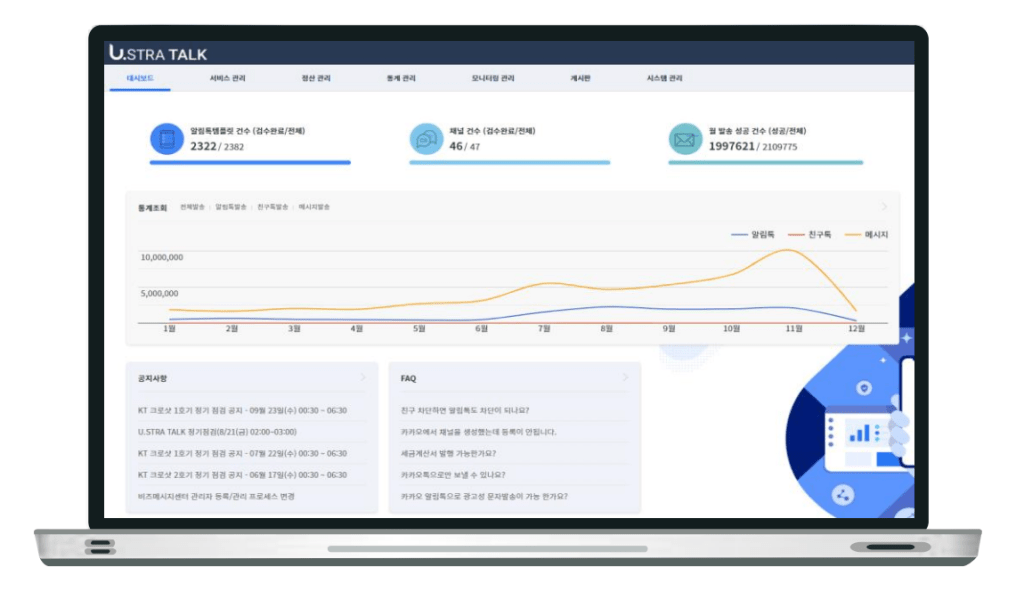
Task: Click the 5,000,000 y-axis label
Action: (159, 293)
